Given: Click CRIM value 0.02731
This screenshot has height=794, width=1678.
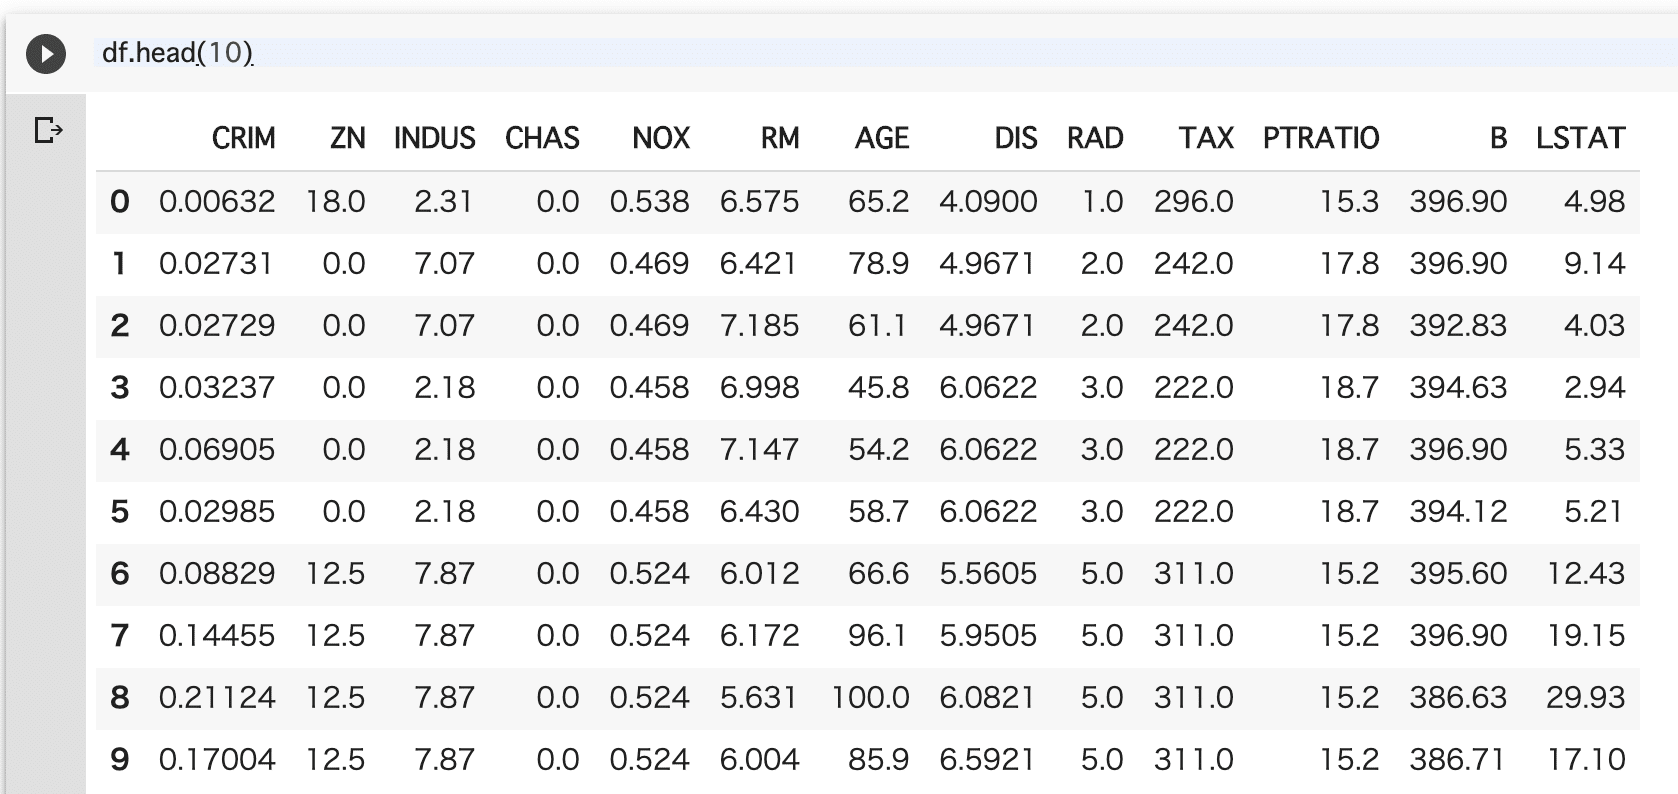Looking at the screenshot, I should click(x=217, y=264).
